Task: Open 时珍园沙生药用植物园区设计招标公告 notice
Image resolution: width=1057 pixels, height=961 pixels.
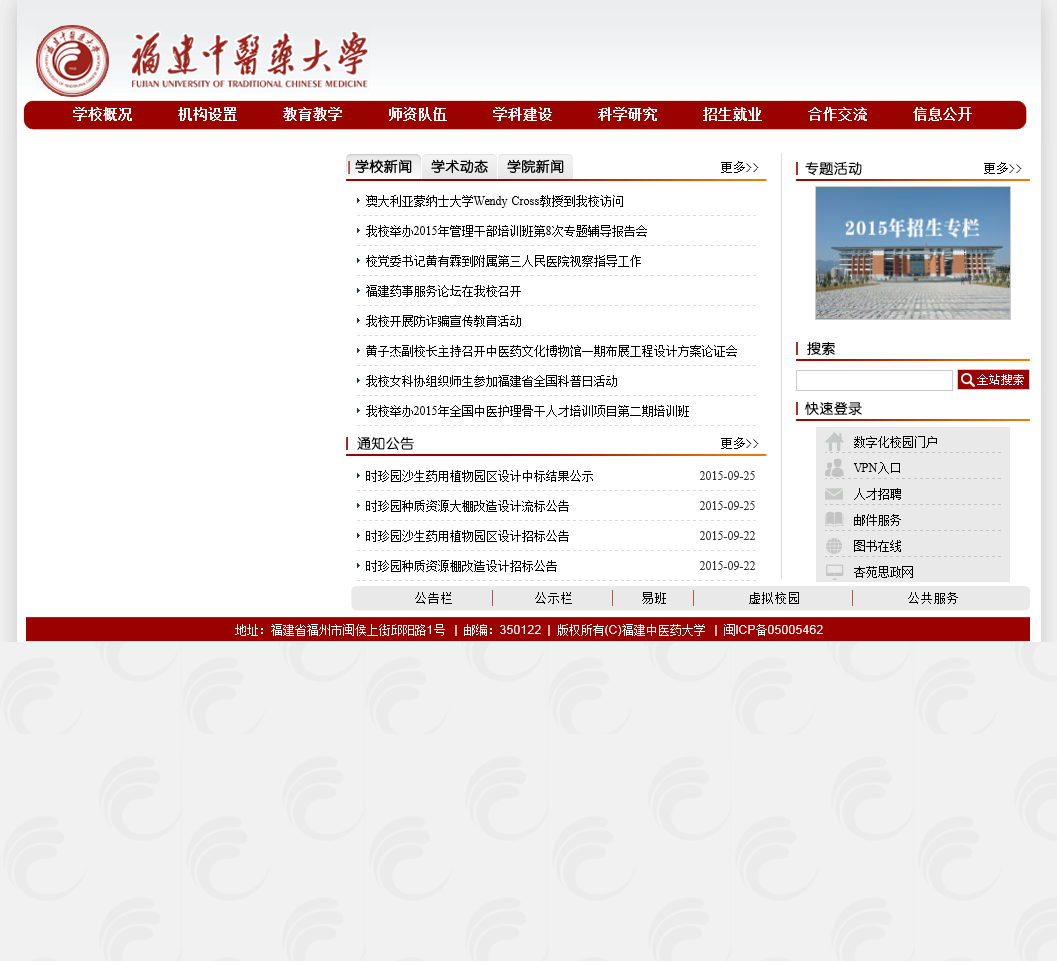Action: tap(467, 536)
